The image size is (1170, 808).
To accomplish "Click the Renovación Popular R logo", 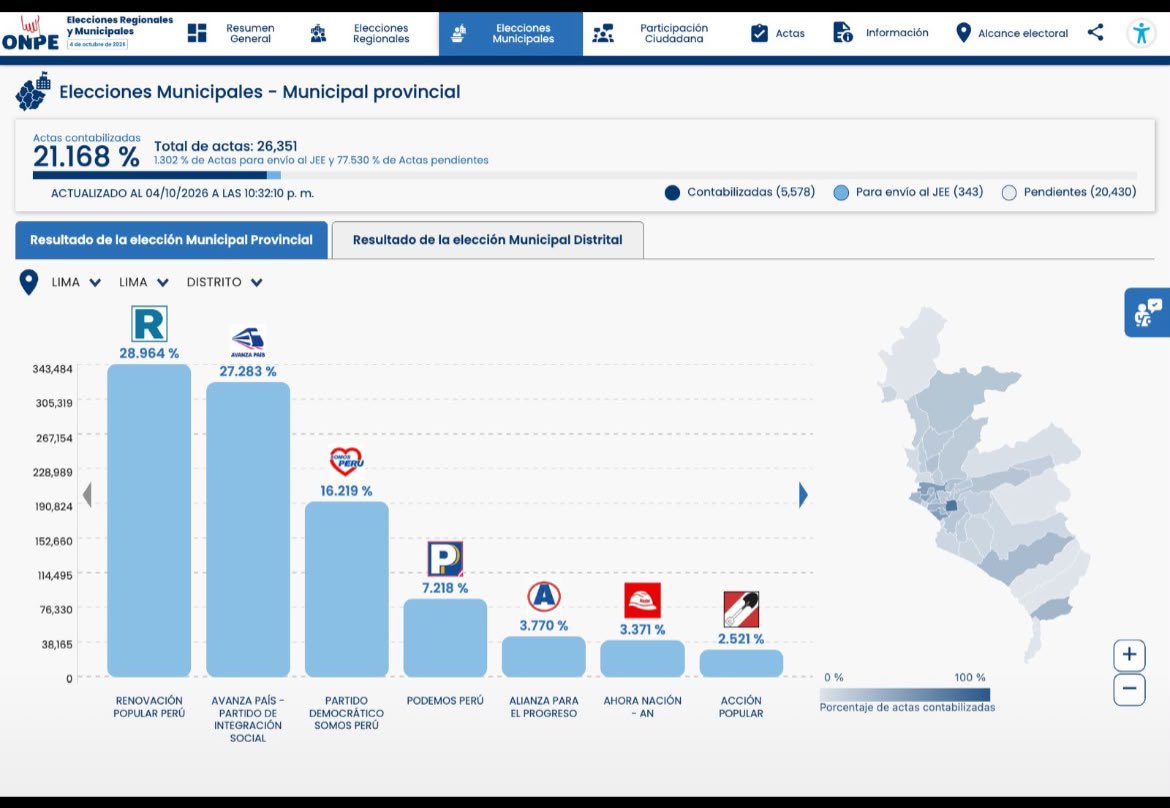I will [149, 324].
